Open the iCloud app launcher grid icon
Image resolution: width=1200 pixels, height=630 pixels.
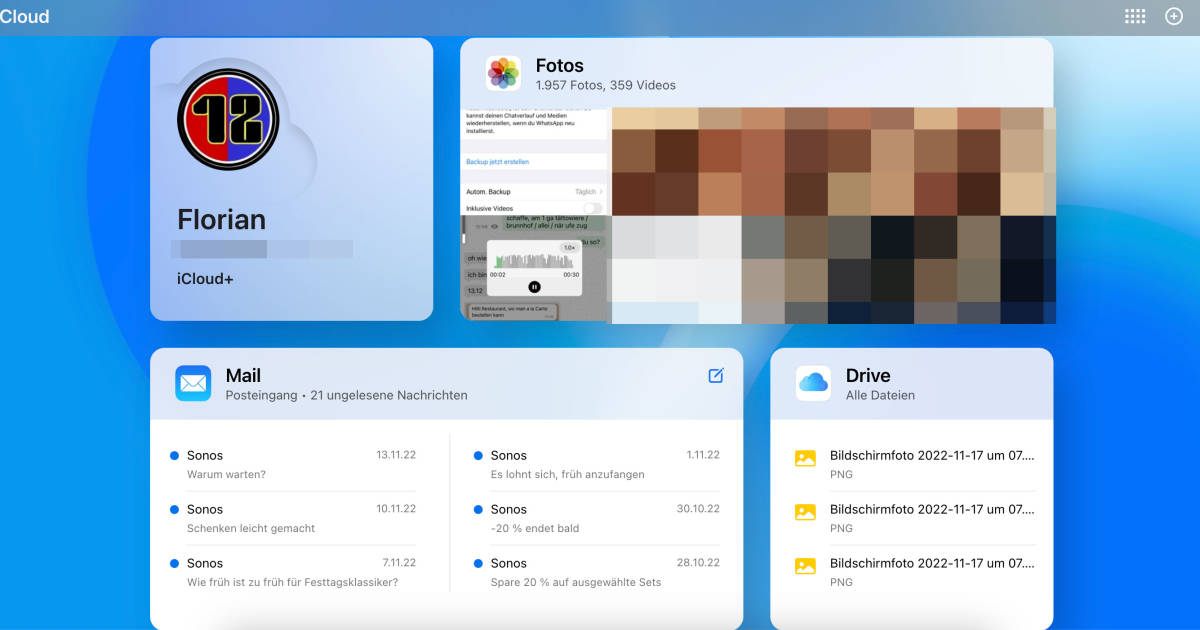tap(1134, 16)
